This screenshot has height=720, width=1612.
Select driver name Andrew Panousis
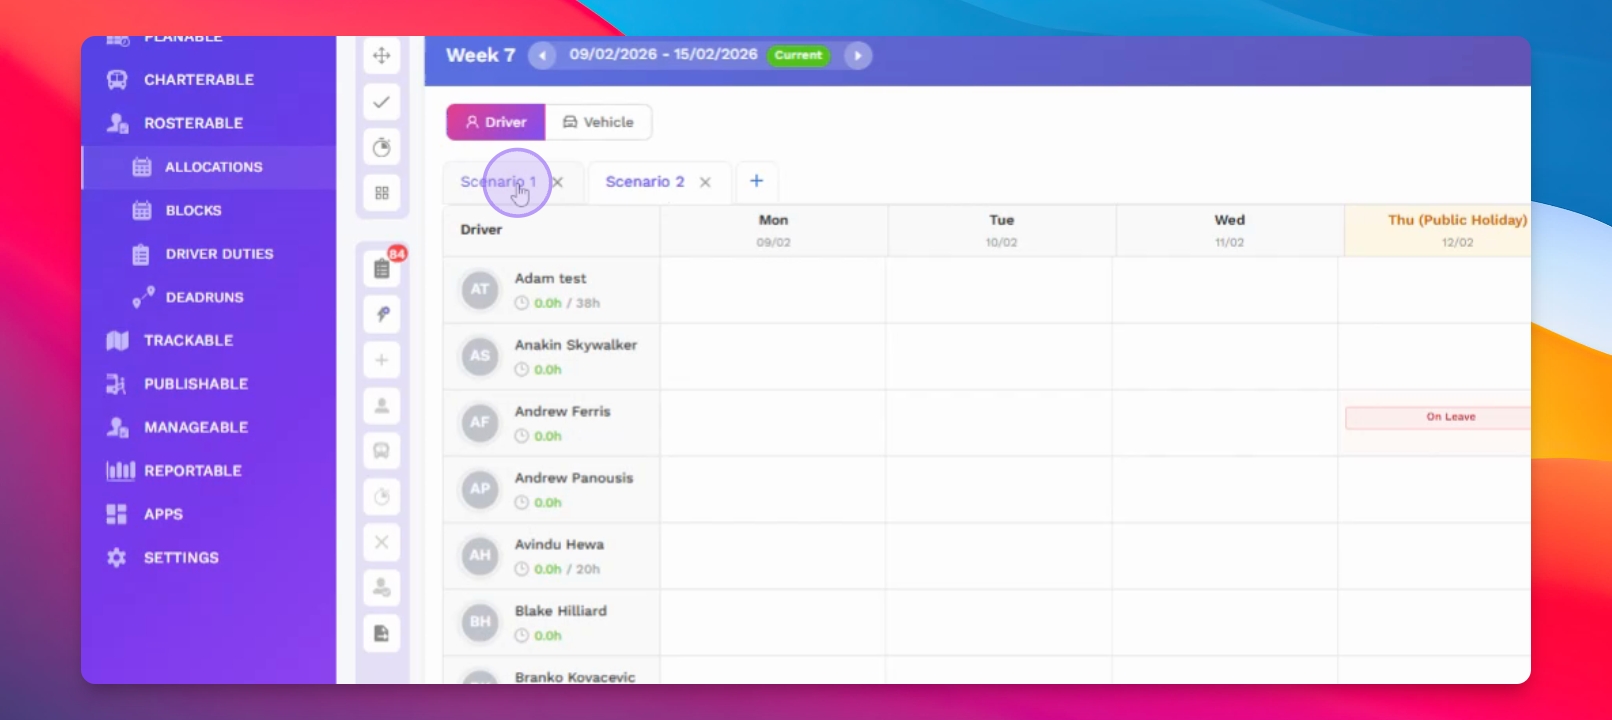coord(574,478)
